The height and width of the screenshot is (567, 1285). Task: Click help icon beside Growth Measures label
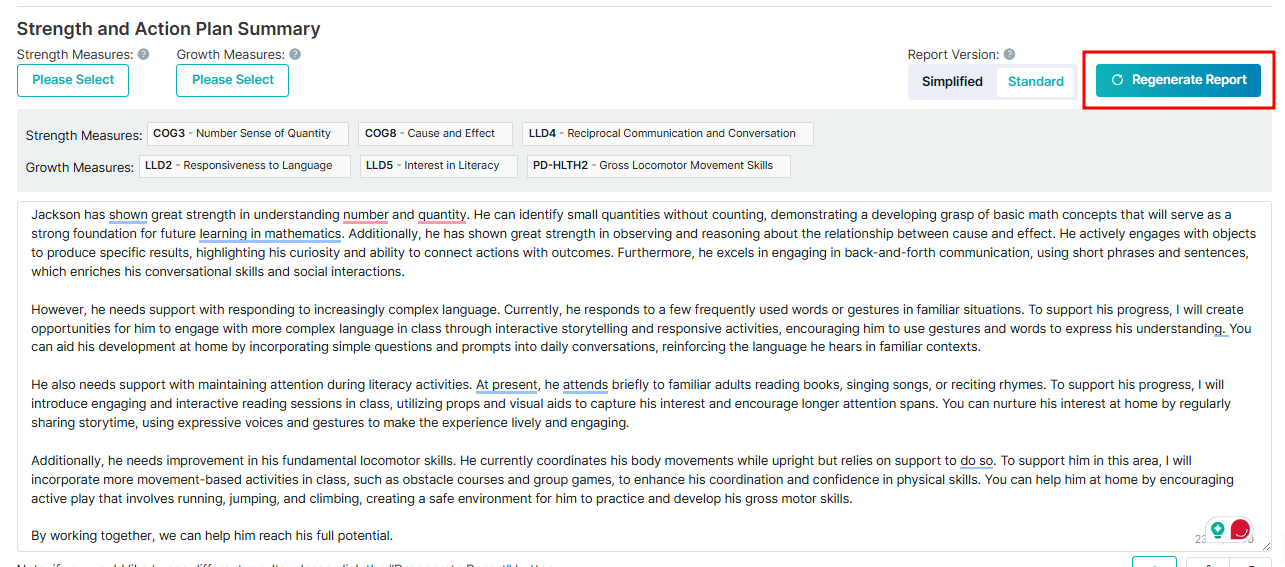pos(295,55)
